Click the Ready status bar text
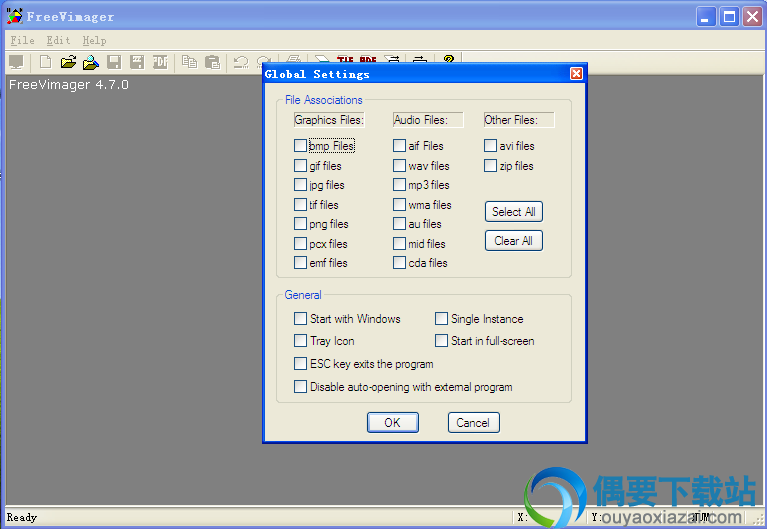The image size is (767, 529). 22,517
